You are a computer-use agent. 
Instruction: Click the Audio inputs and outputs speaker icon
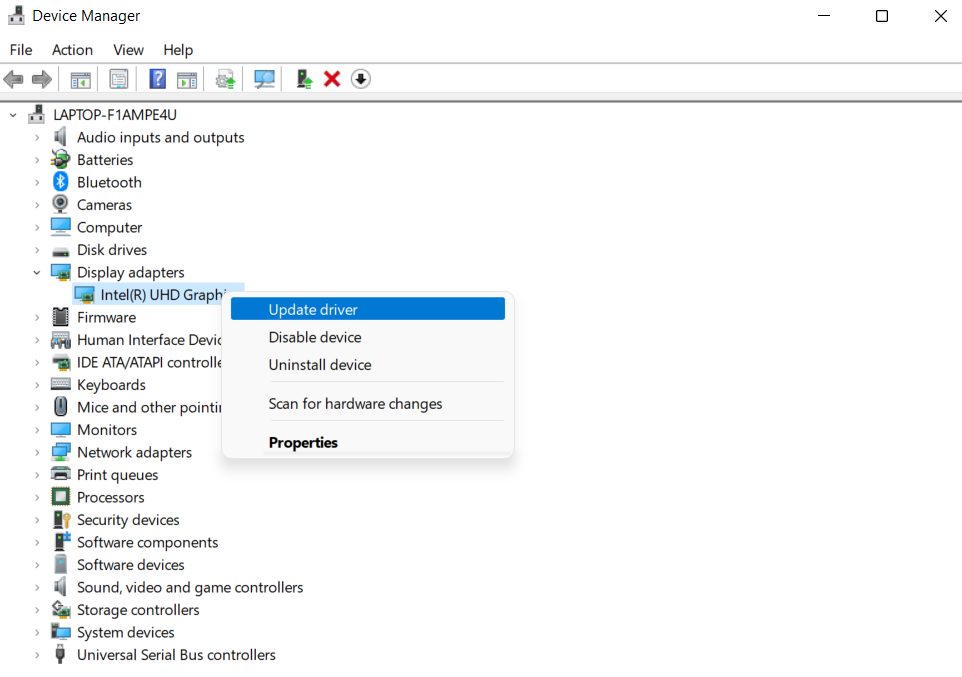(x=60, y=136)
